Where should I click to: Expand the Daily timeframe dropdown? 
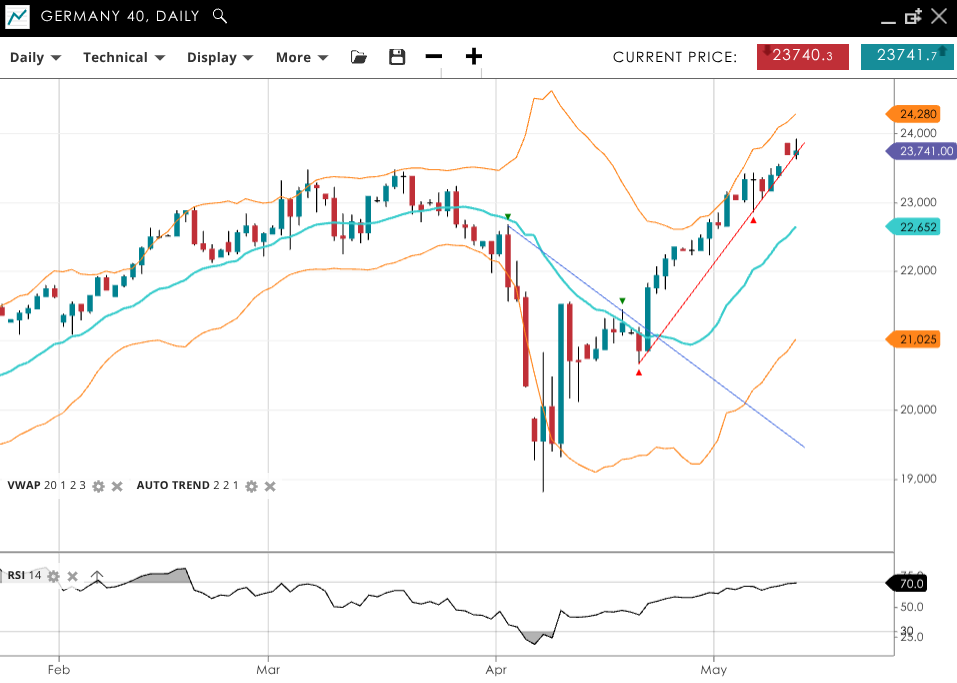[35, 57]
